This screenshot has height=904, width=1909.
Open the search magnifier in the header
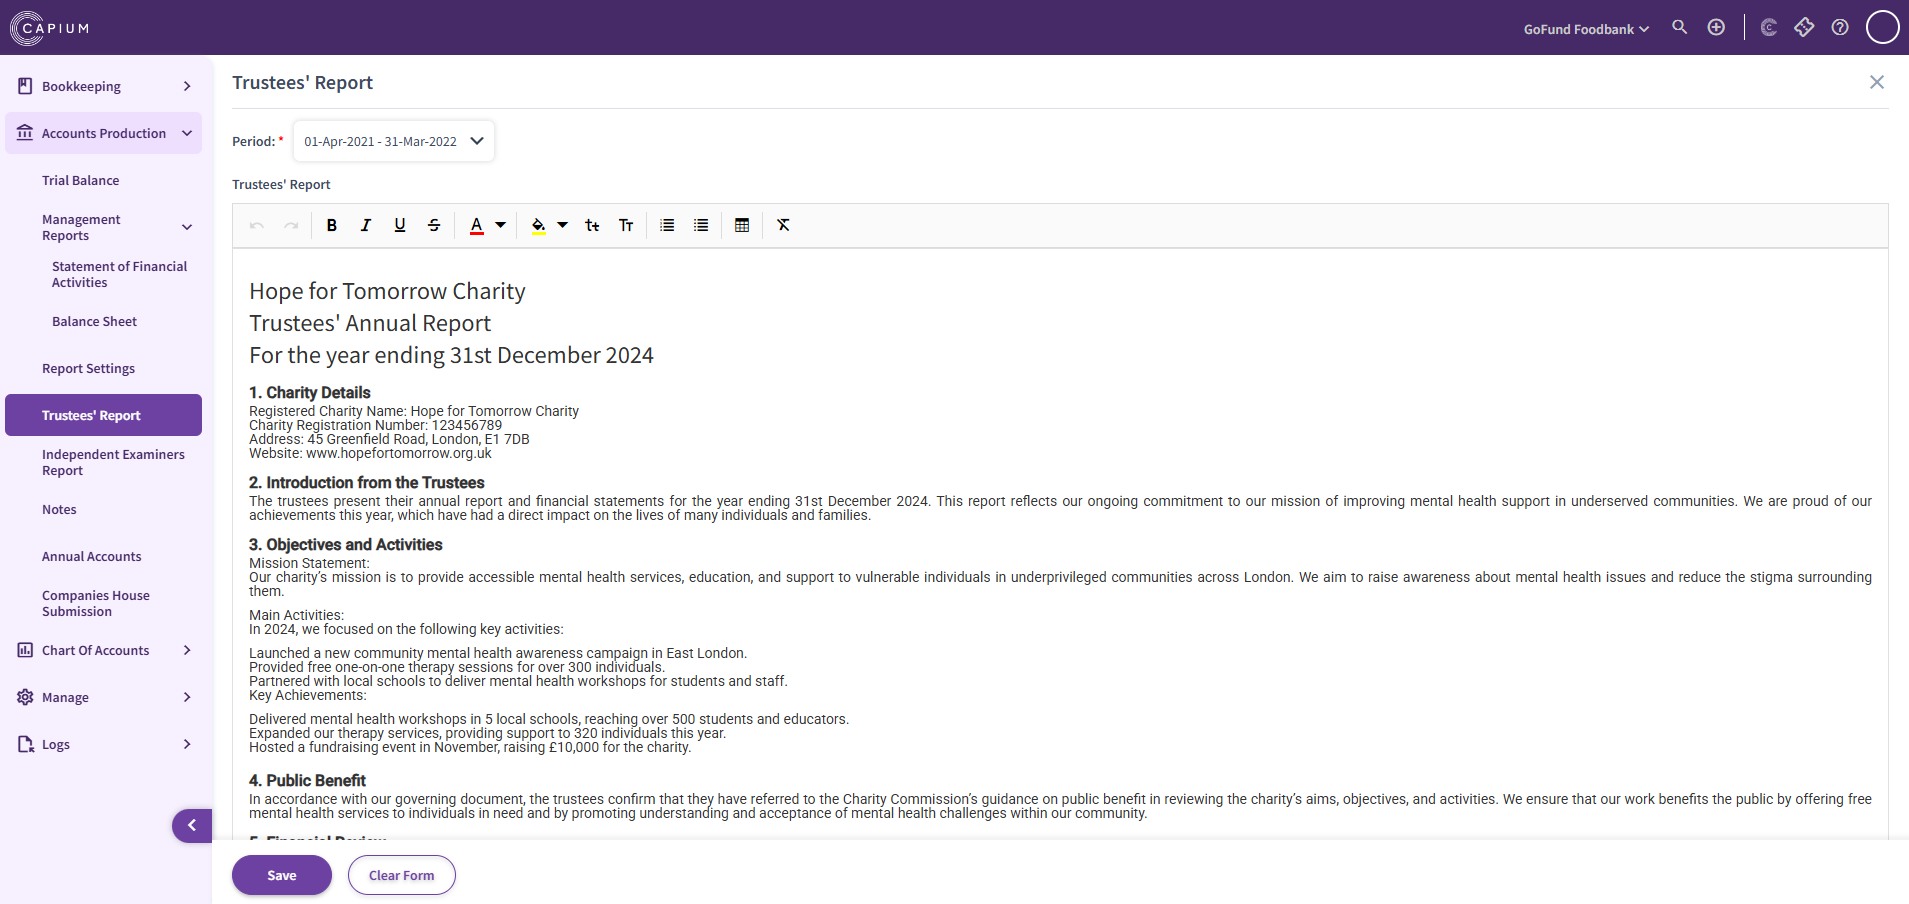(x=1680, y=27)
